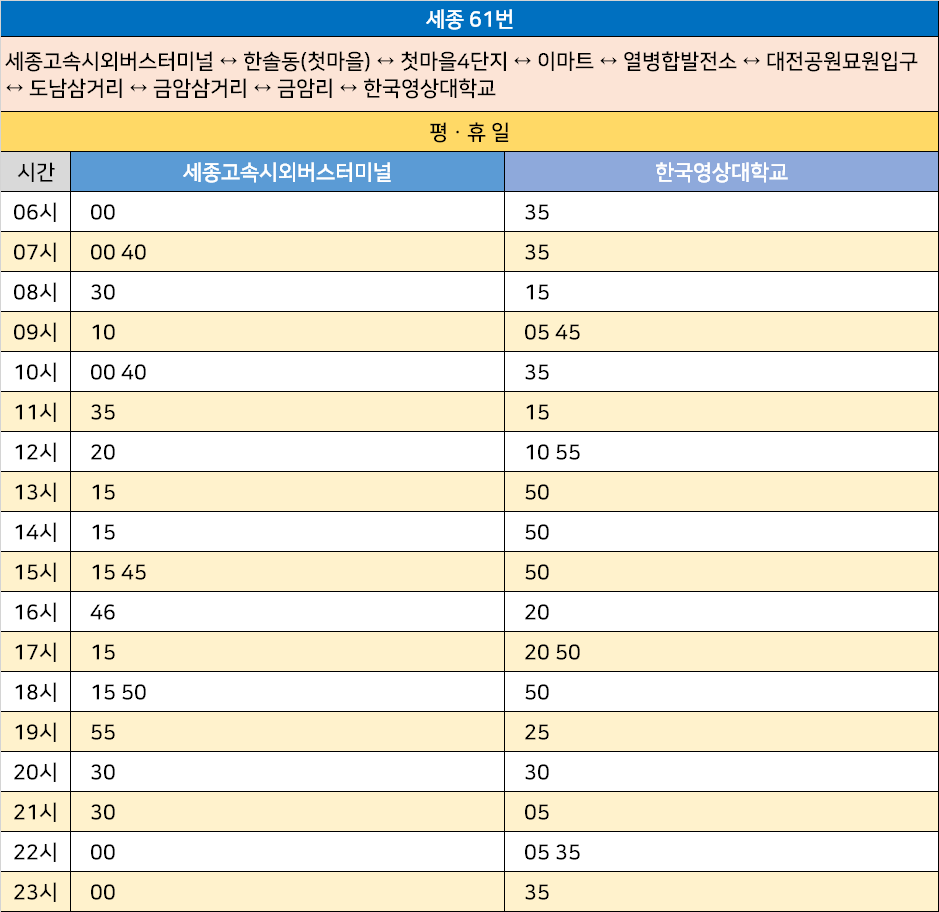Click terminal departure 15 50 in 18시 row
Viewport: 939px width, 912px height.
(118, 692)
